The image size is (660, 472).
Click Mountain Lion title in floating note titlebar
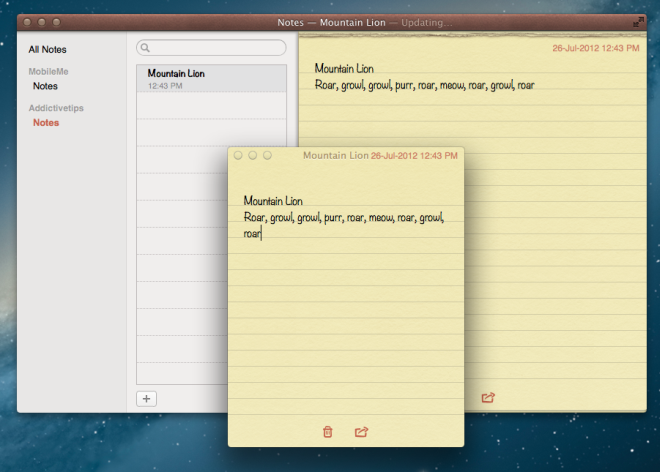[336, 156]
